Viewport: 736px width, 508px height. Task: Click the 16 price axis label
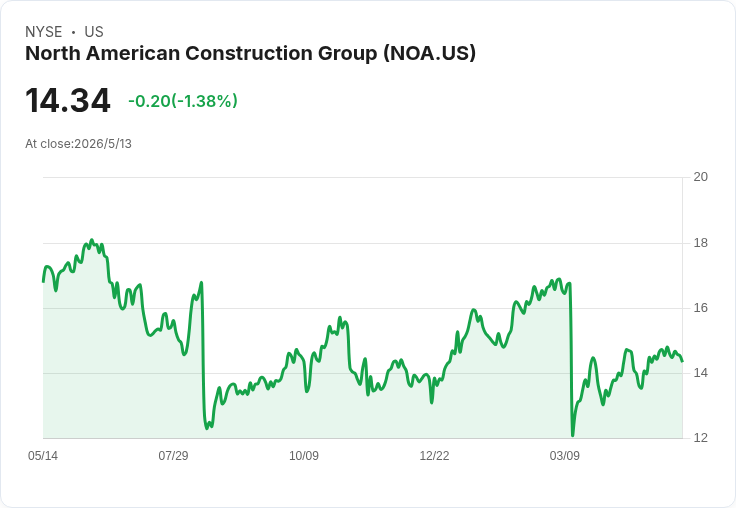coord(700,308)
